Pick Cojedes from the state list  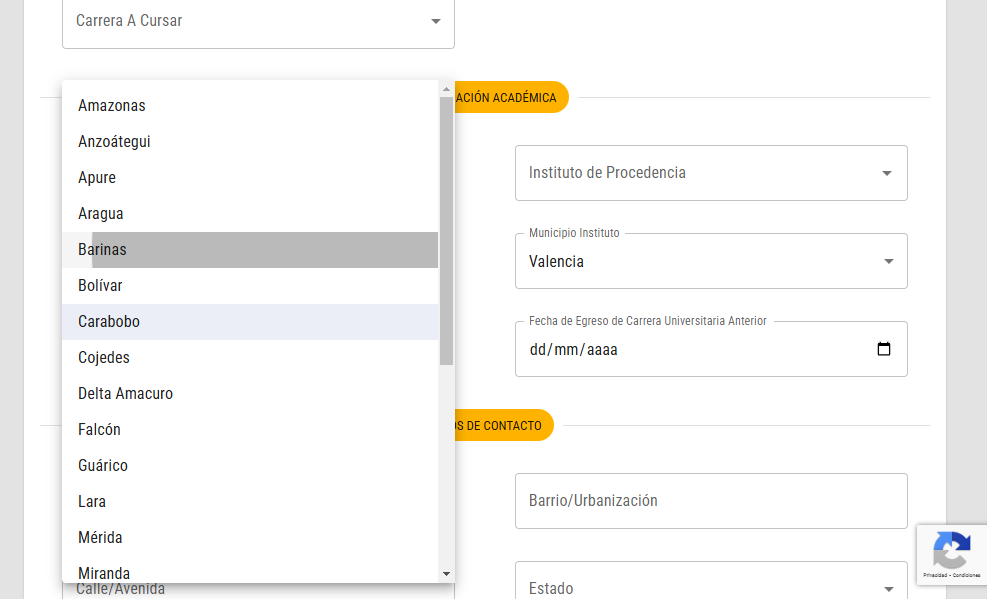coord(250,357)
